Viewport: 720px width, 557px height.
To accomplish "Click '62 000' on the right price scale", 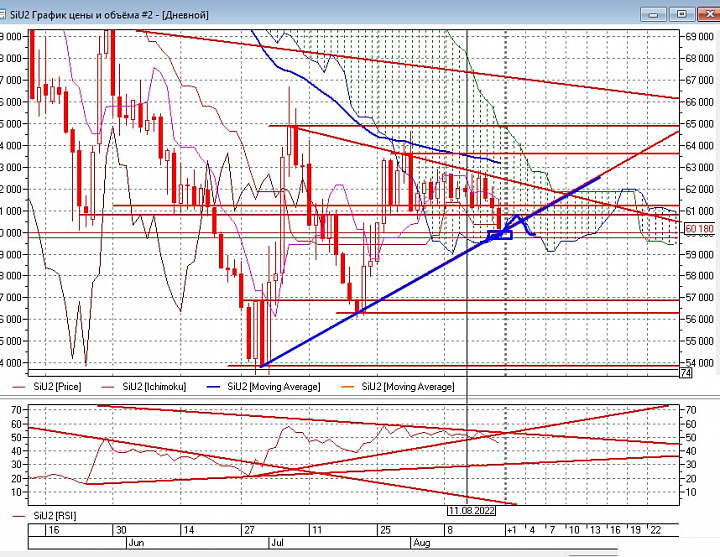I will 699,189.
